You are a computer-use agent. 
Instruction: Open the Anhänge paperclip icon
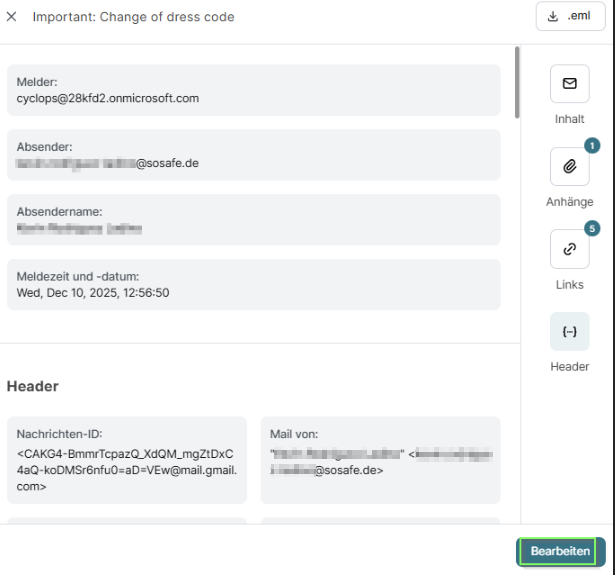pos(569,167)
